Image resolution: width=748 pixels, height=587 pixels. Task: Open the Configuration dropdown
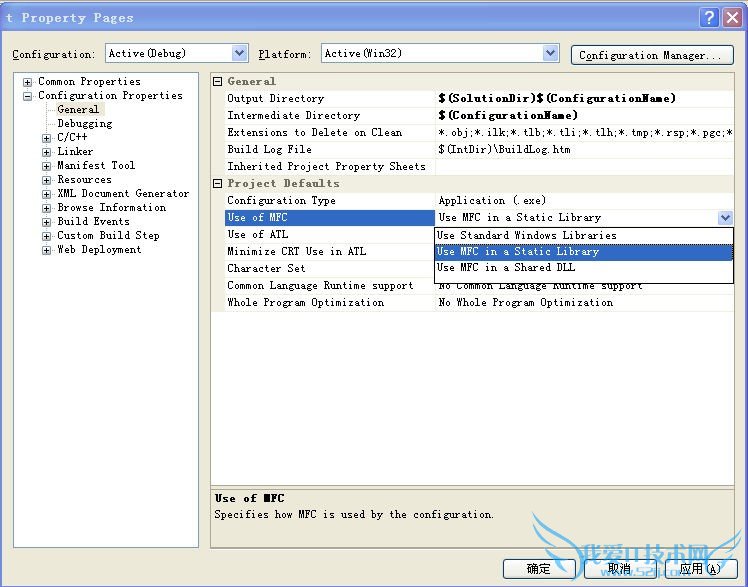click(x=239, y=53)
